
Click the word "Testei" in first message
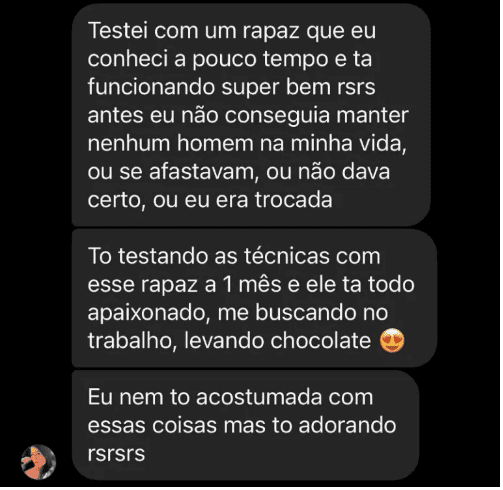118,31
